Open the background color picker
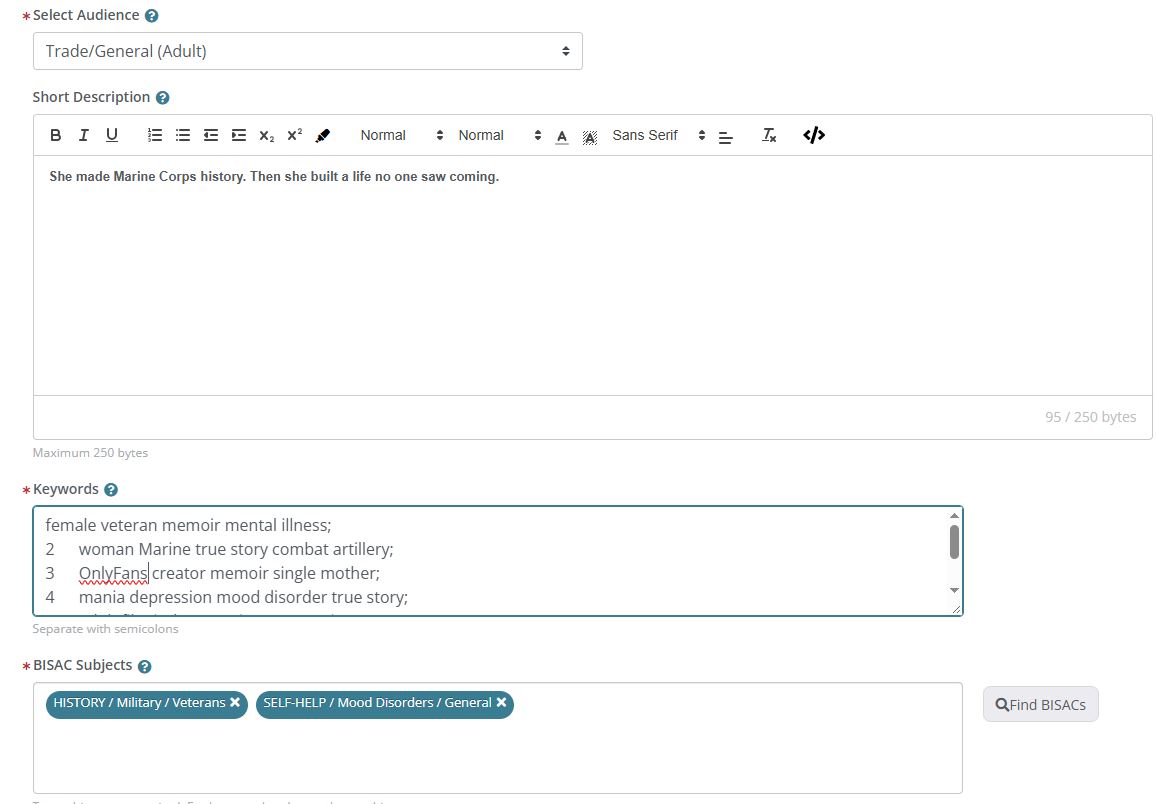 [590, 136]
